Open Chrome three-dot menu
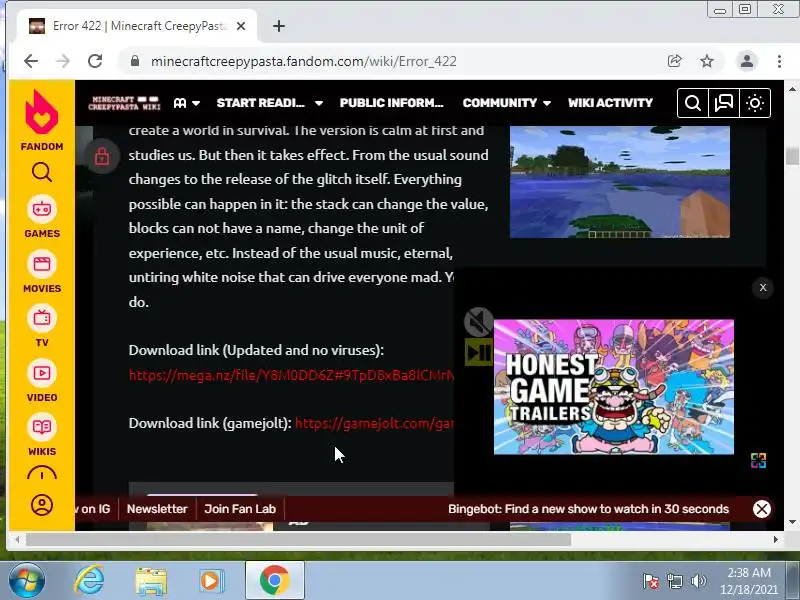This screenshot has height=600, width=800. pyautogui.click(x=779, y=61)
